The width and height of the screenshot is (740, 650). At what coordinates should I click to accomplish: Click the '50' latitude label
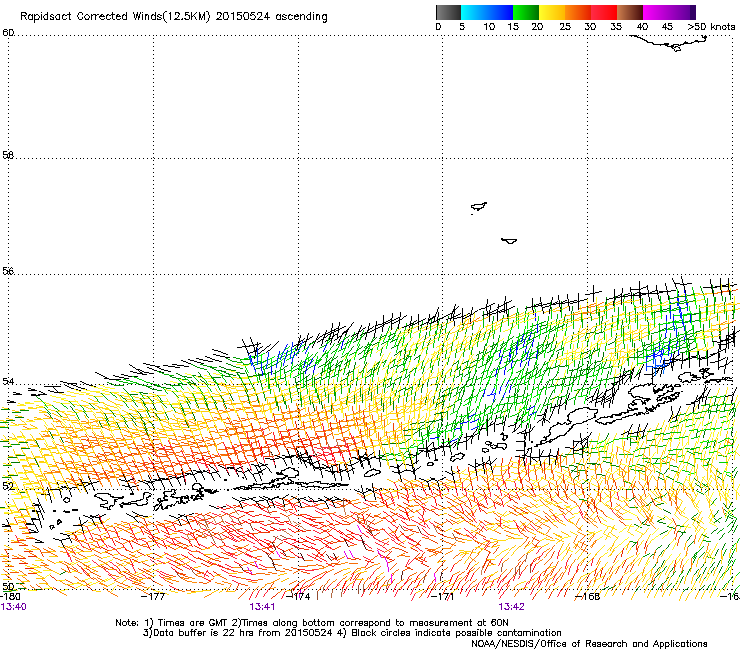[x=8, y=586]
